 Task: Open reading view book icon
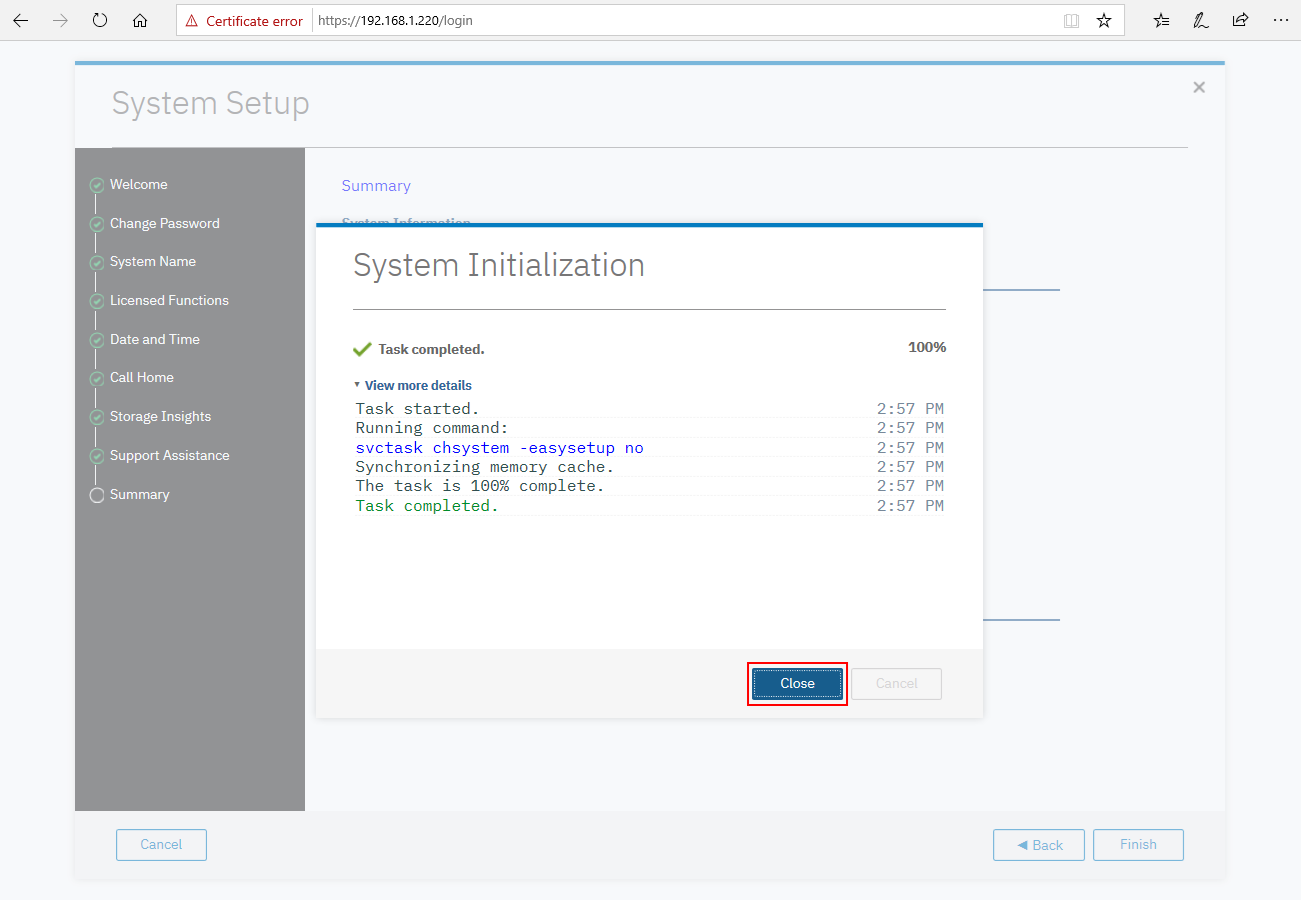click(1071, 20)
